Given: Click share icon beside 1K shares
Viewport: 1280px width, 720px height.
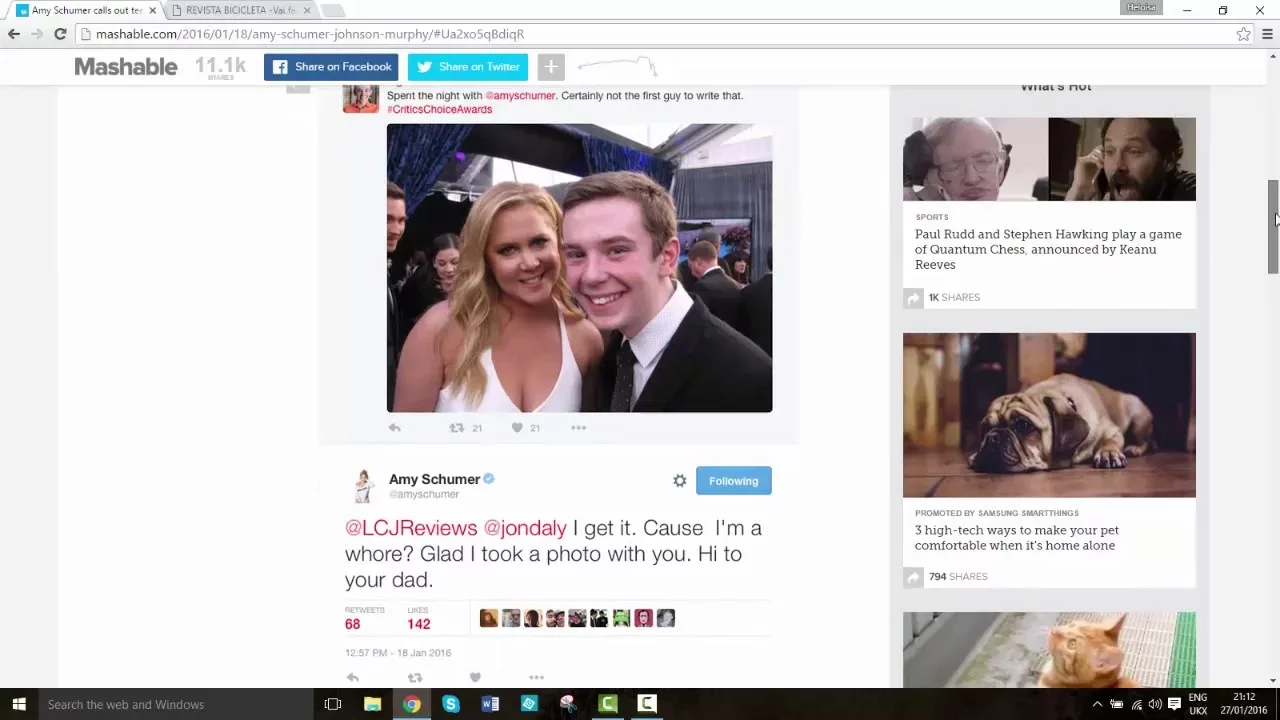Looking at the screenshot, I should pyautogui.click(x=913, y=298).
